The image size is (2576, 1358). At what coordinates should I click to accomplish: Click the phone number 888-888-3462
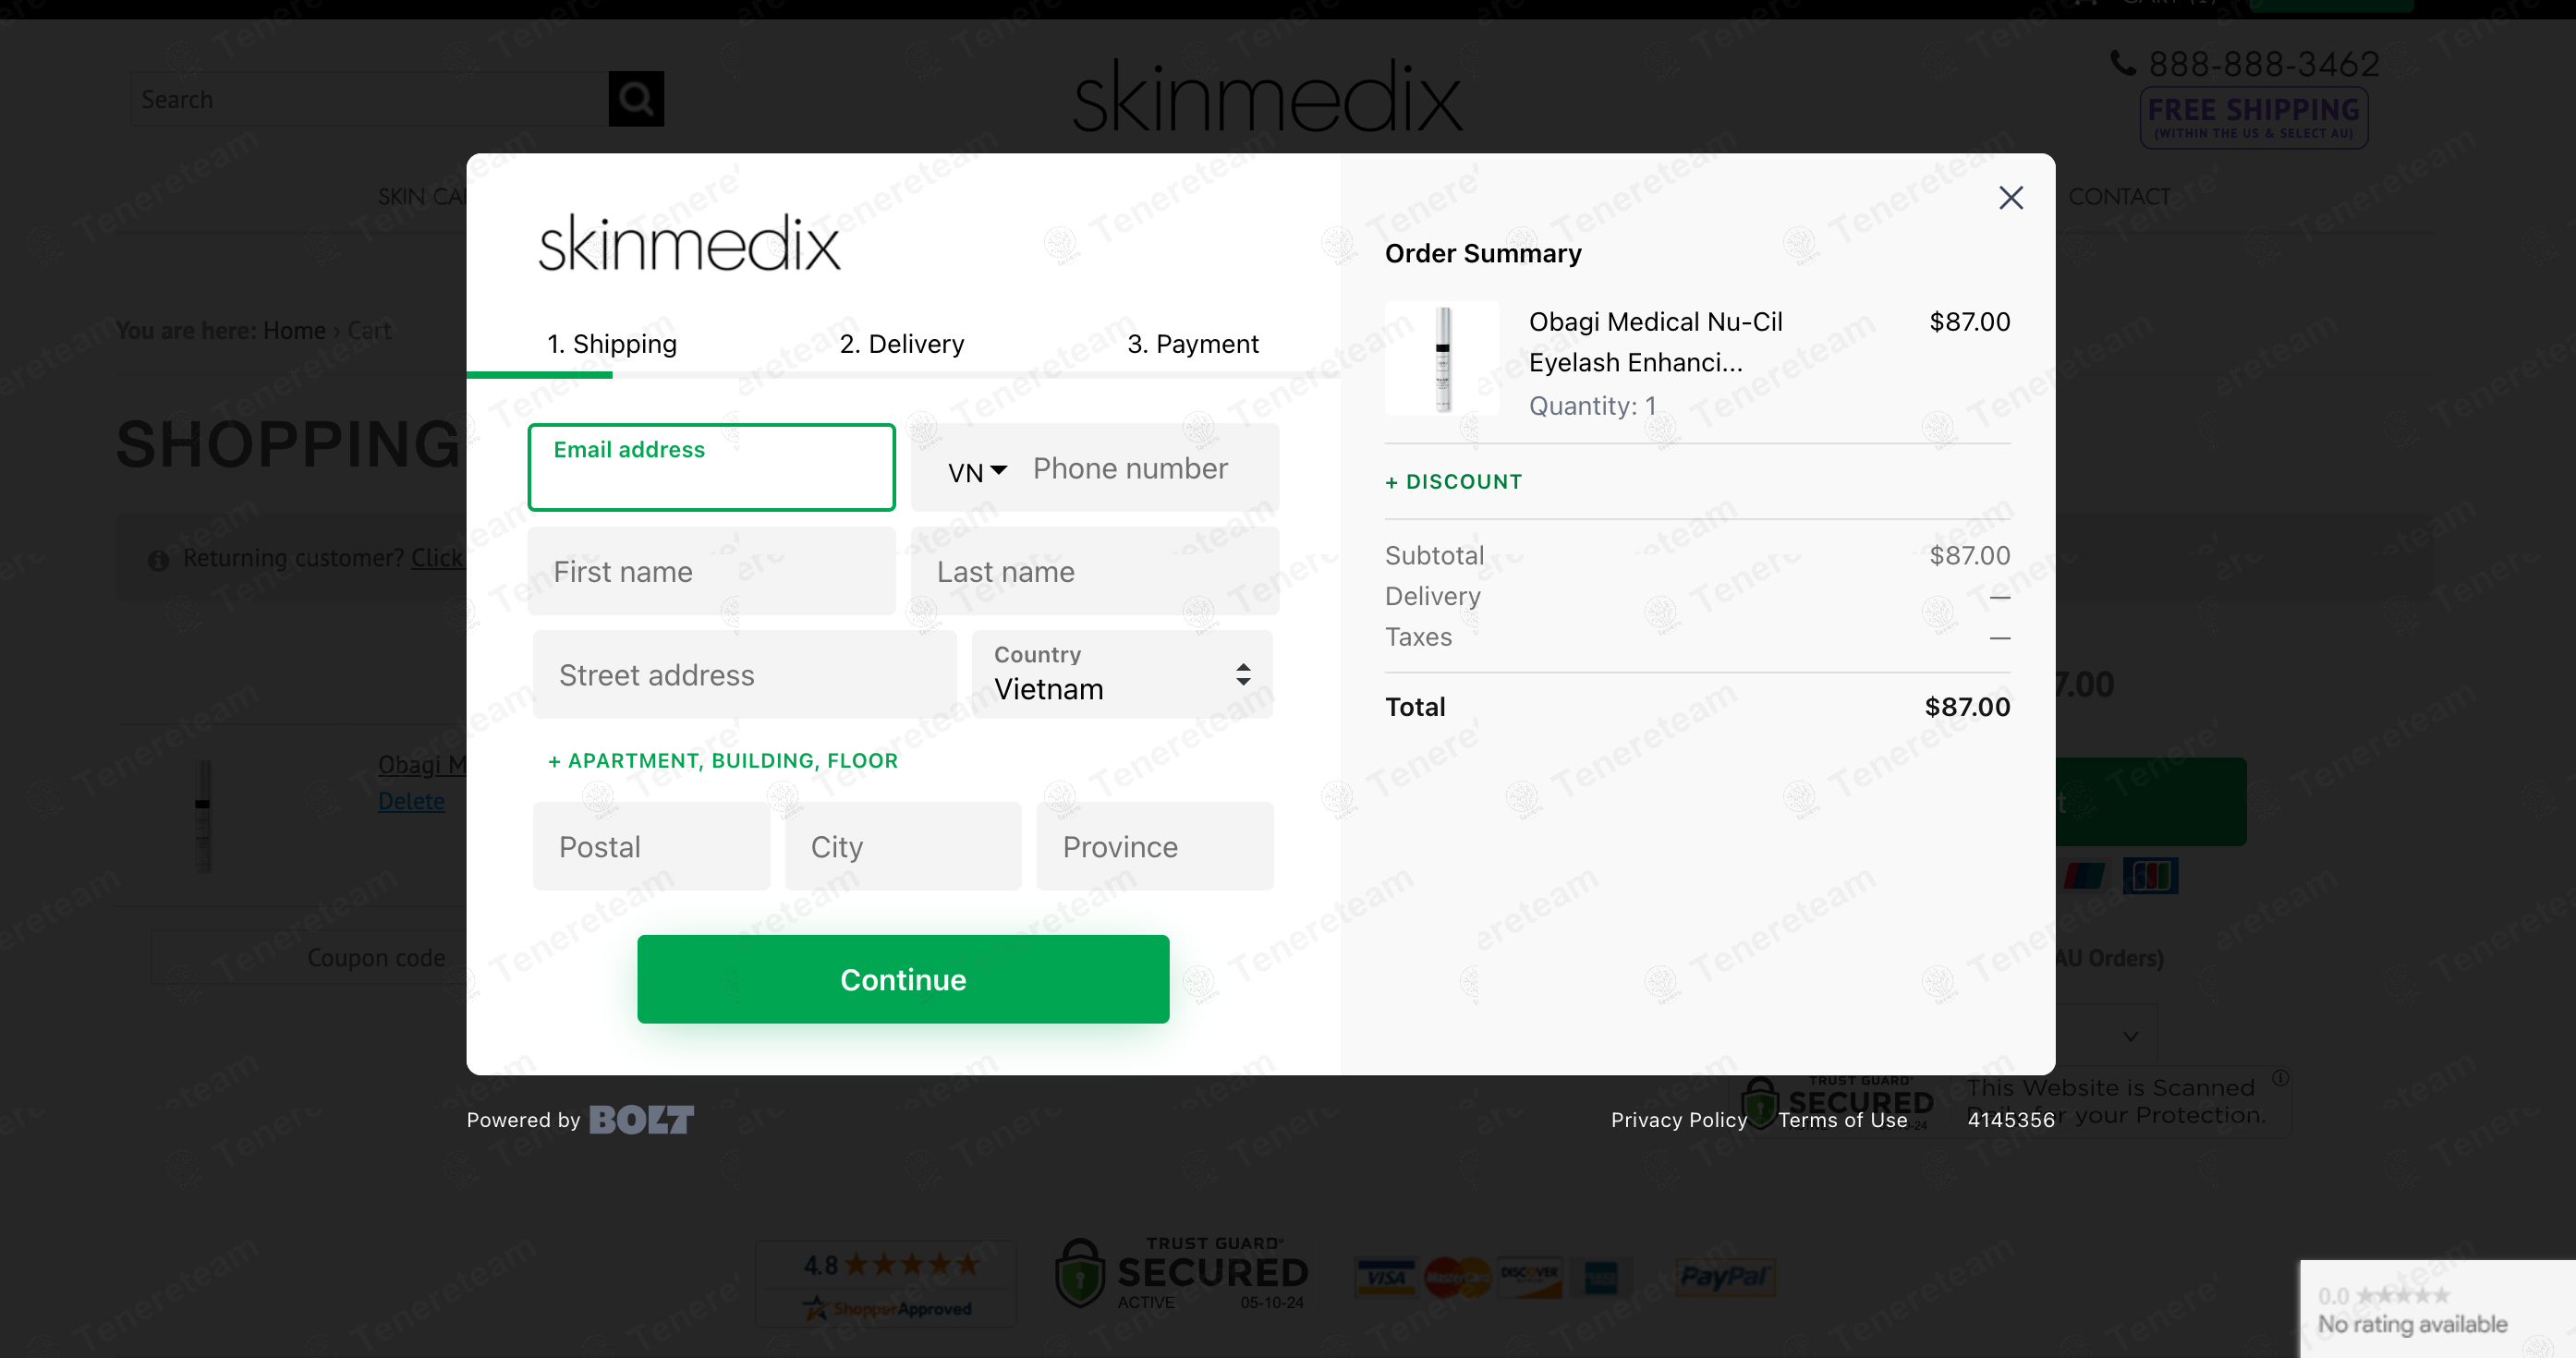[2264, 64]
